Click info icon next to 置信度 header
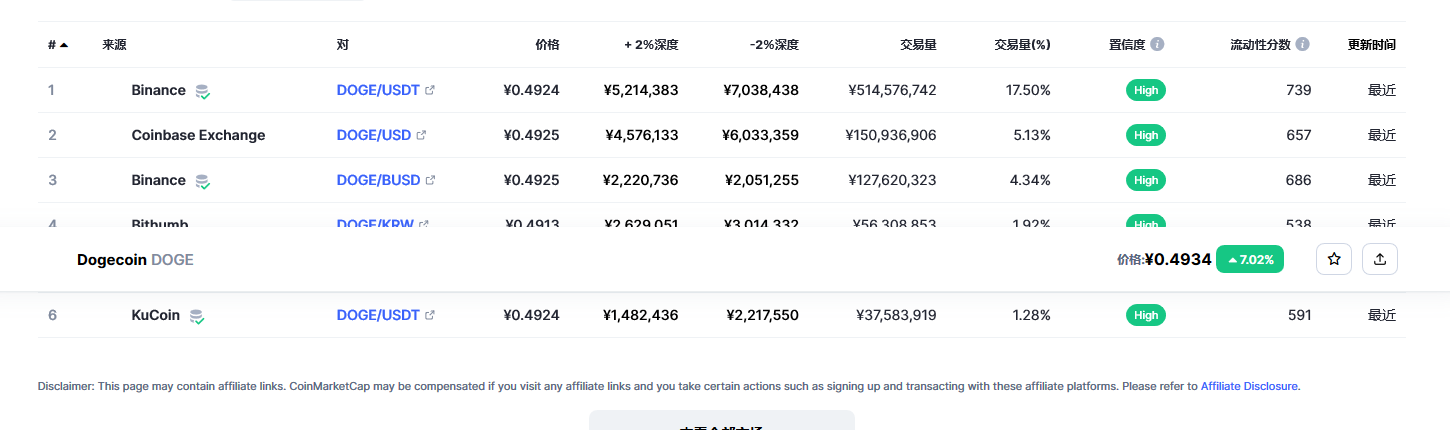This screenshot has width=1450, height=430. (1157, 45)
